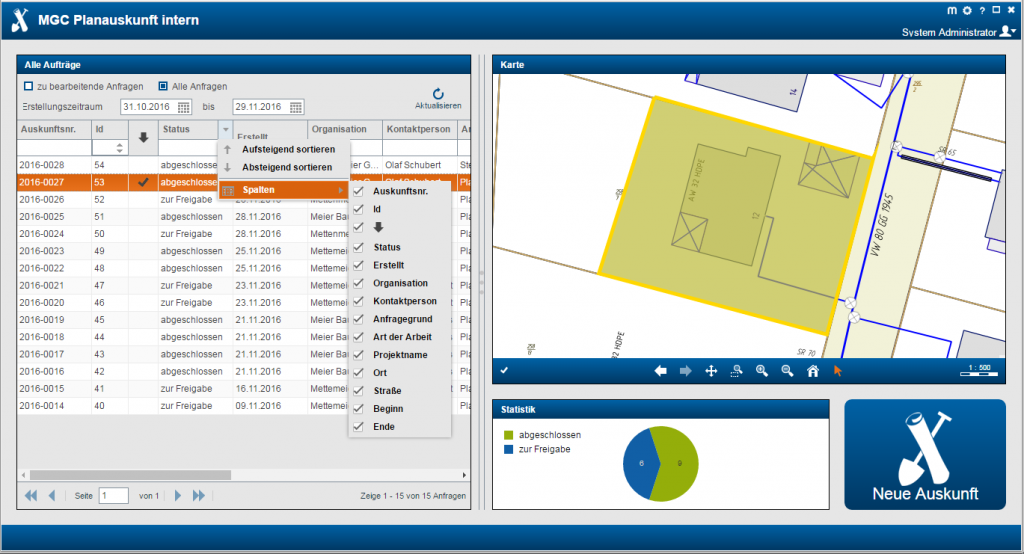1024x554 pixels.
Task: Open the System Administrator user dropdown
Action: click(1008, 32)
